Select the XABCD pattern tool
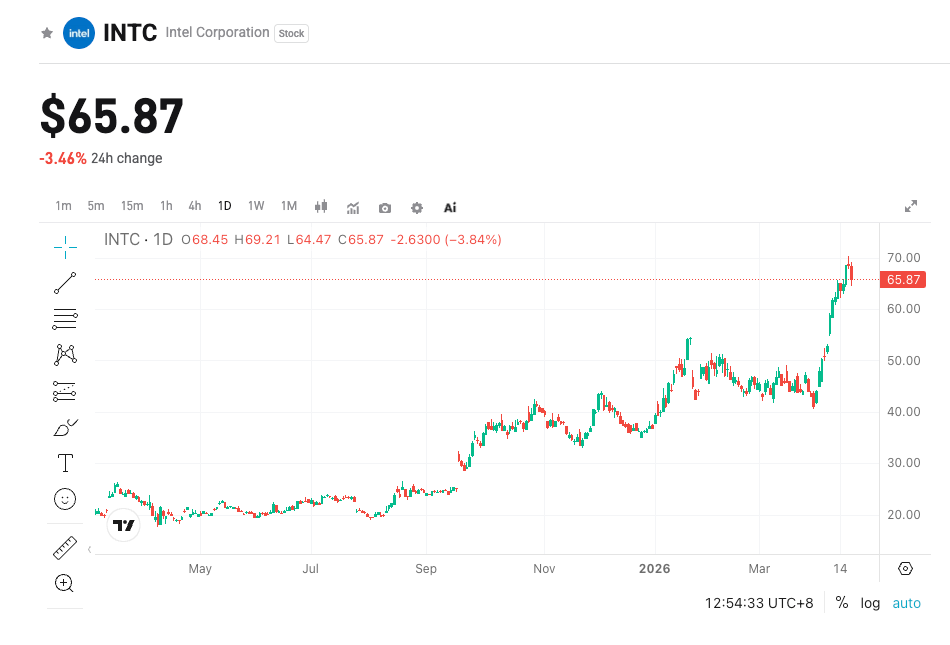 coord(64,354)
